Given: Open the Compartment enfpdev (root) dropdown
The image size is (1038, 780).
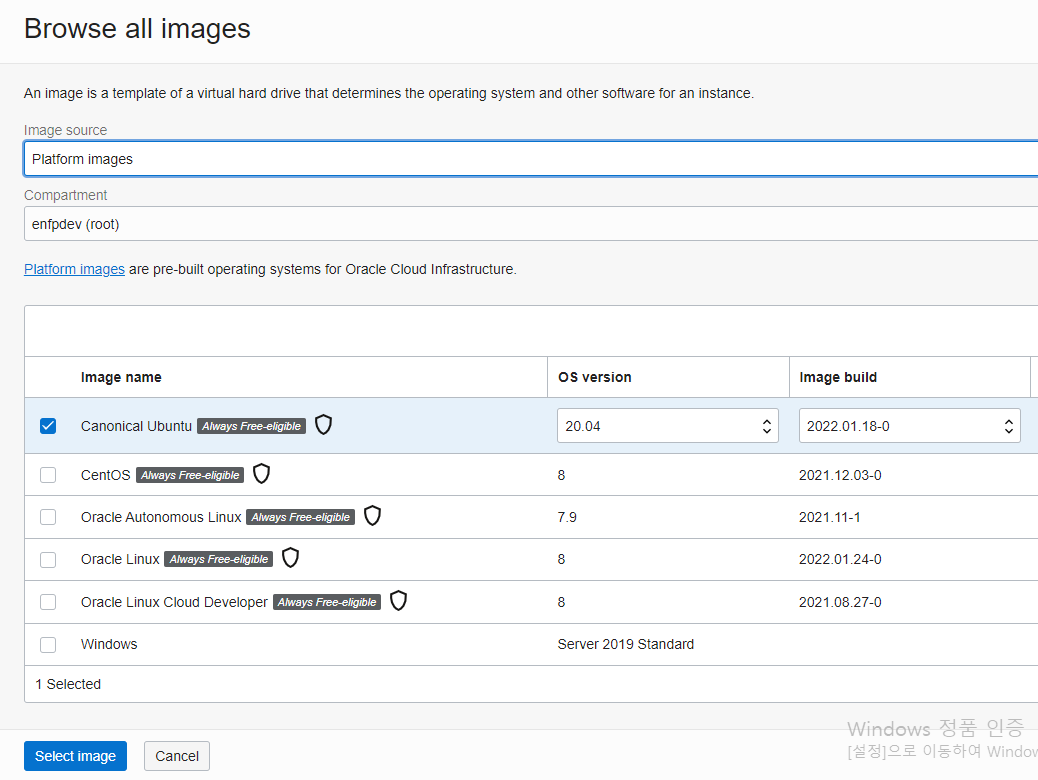Looking at the screenshot, I should coord(531,224).
